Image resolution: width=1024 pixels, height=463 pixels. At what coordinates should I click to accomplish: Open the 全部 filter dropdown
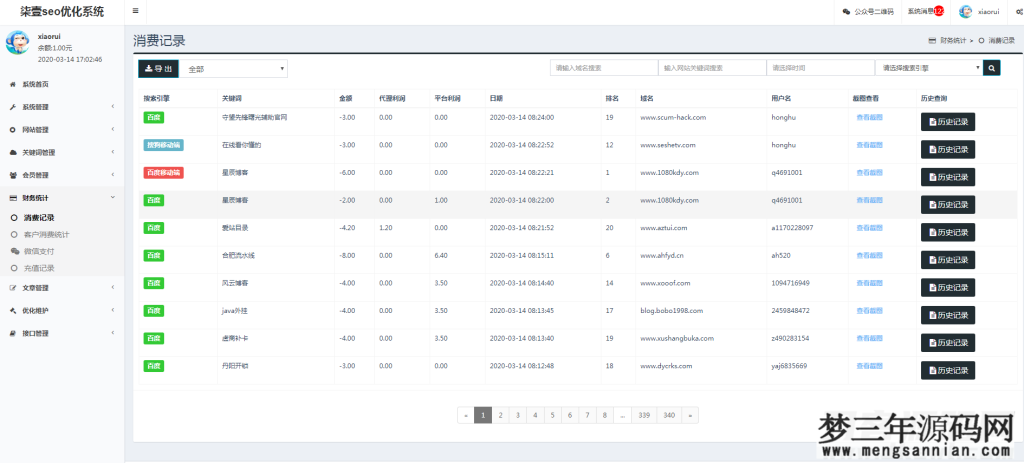pyautogui.click(x=235, y=69)
